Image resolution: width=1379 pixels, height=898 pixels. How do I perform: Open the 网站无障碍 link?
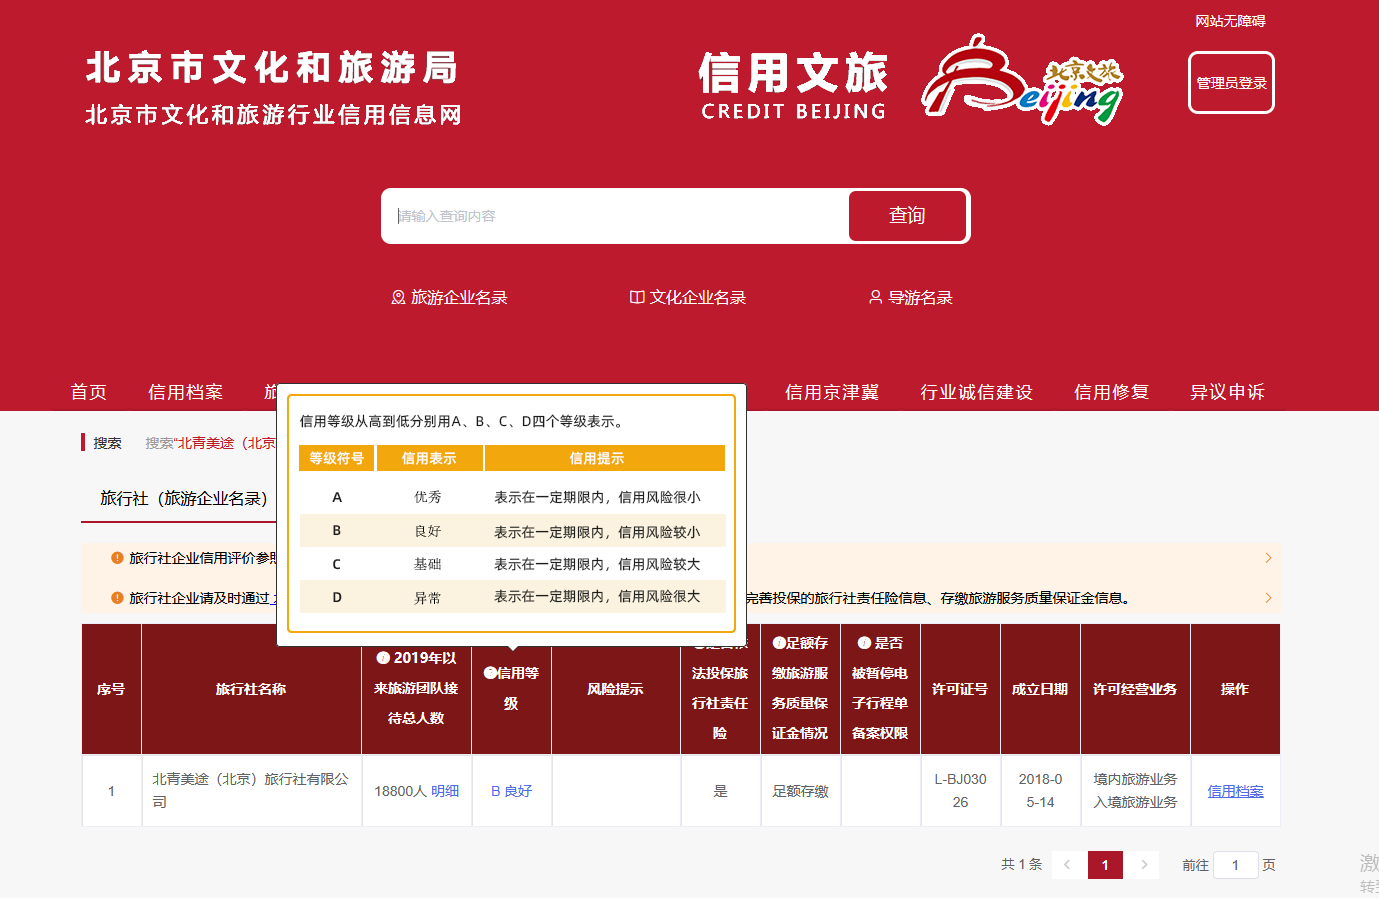pyautogui.click(x=1231, y=21)
